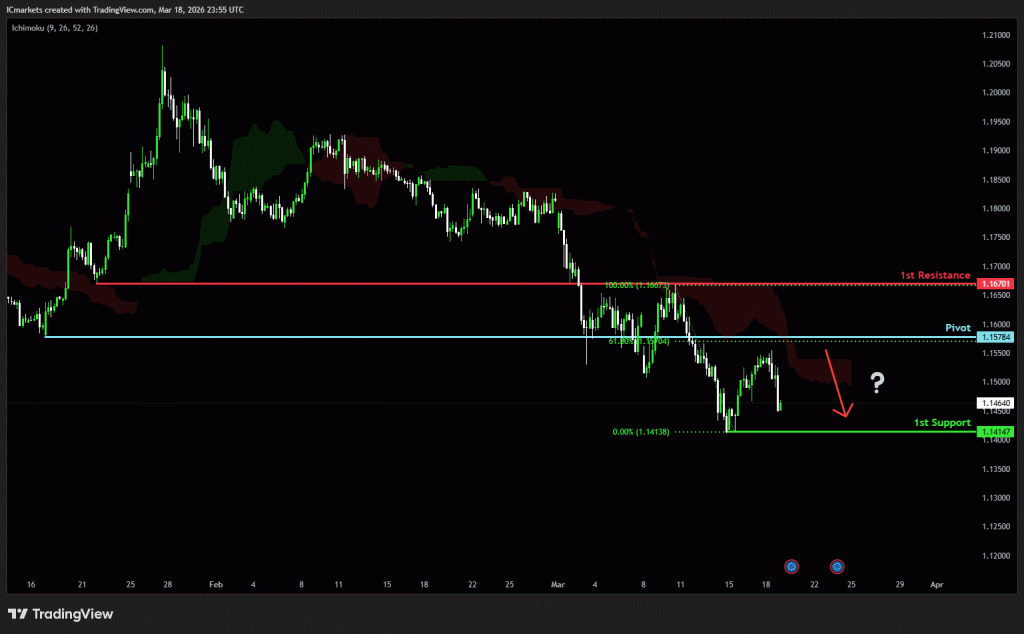This screenshot has height=634, width=1024.
Task: Click the Apr label on time axis
Action: pyautogui.click(x=936, y=583)
